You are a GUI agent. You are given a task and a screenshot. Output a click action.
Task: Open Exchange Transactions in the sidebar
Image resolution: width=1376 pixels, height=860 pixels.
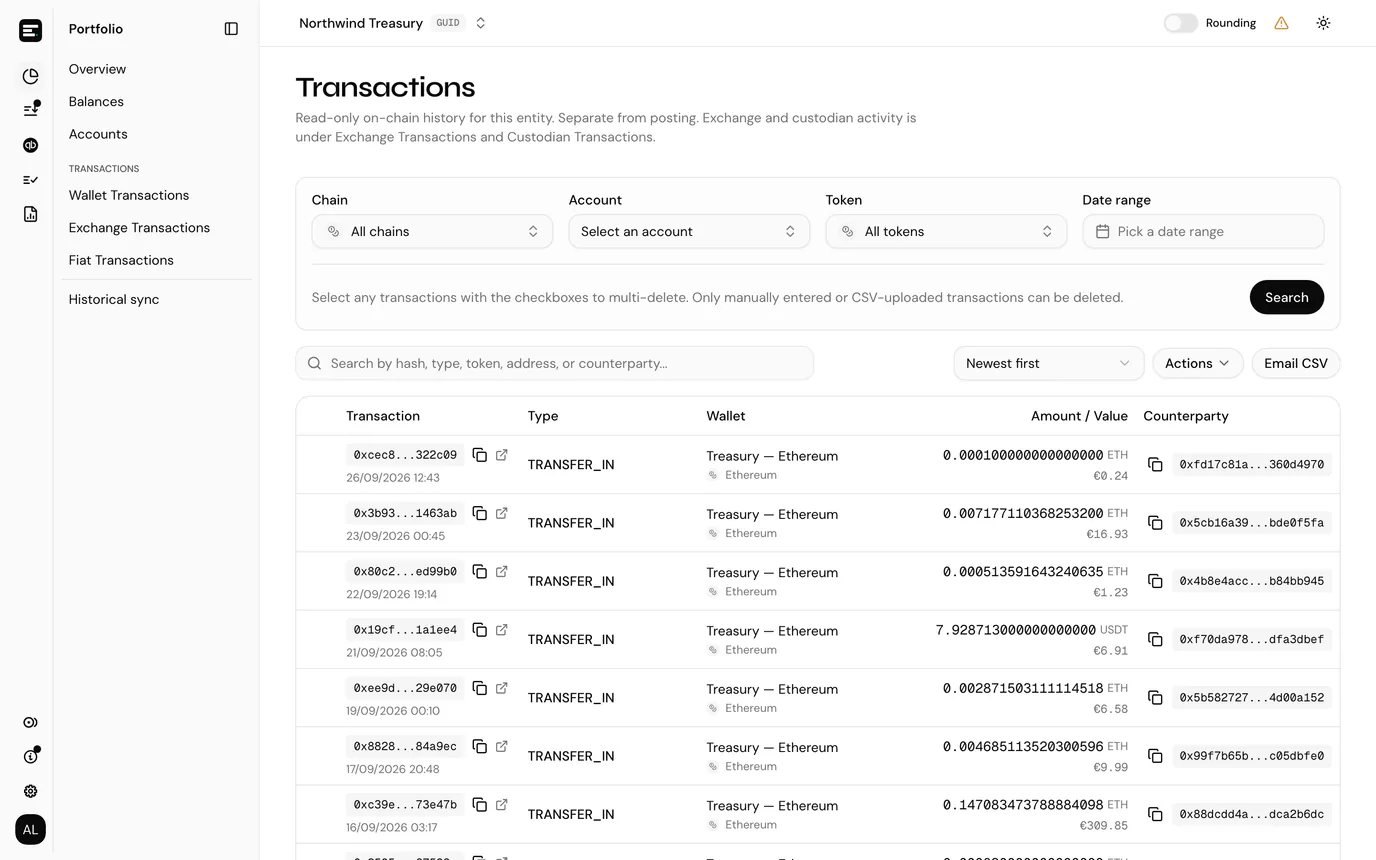coord(139,228)
